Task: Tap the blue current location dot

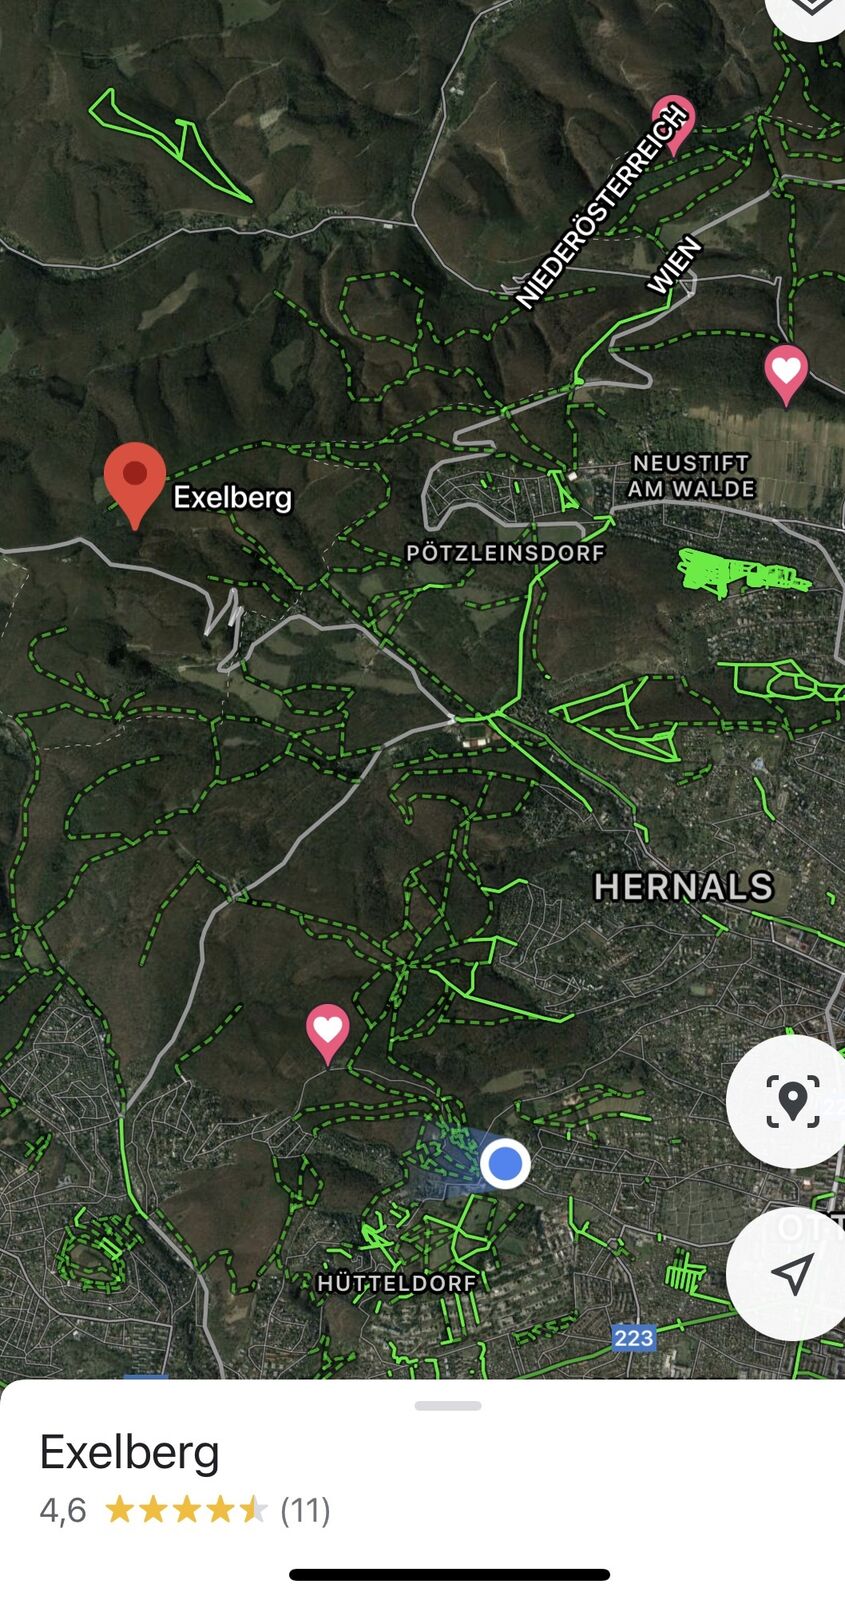Action: coord(505,1164)
